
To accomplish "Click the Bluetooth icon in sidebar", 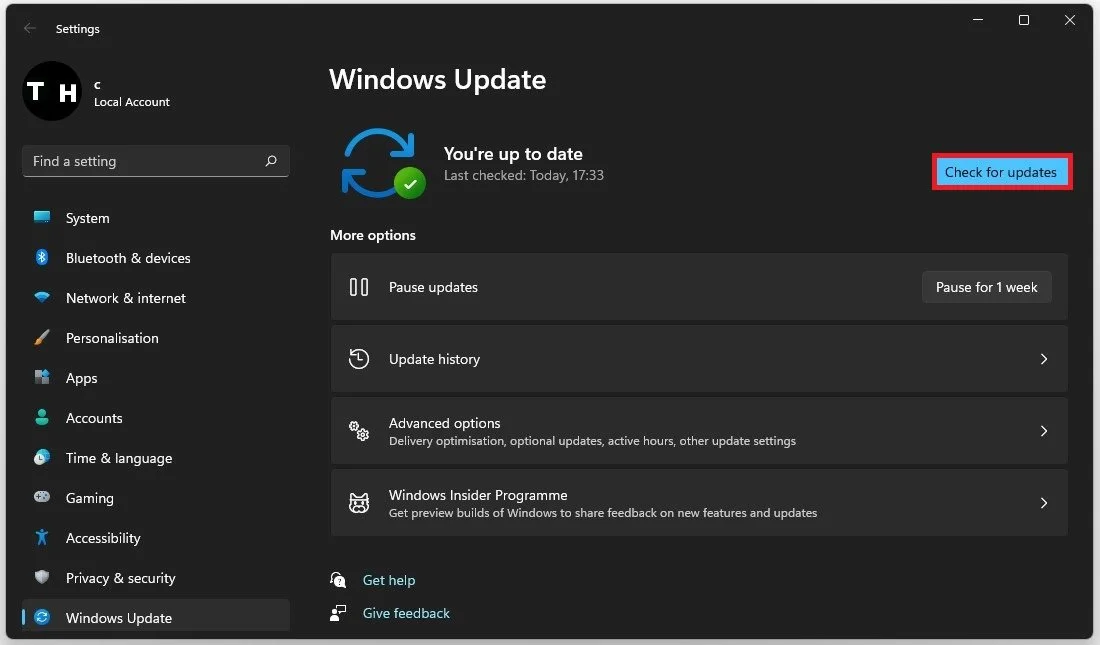I will pos(42,257).
